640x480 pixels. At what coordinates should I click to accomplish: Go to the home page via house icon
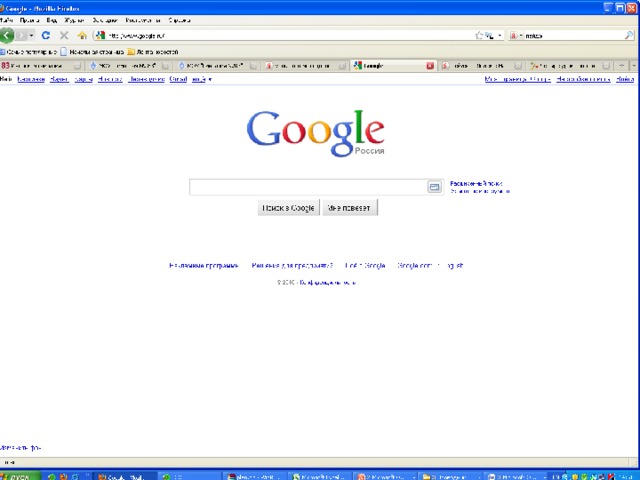click(82, 36)
